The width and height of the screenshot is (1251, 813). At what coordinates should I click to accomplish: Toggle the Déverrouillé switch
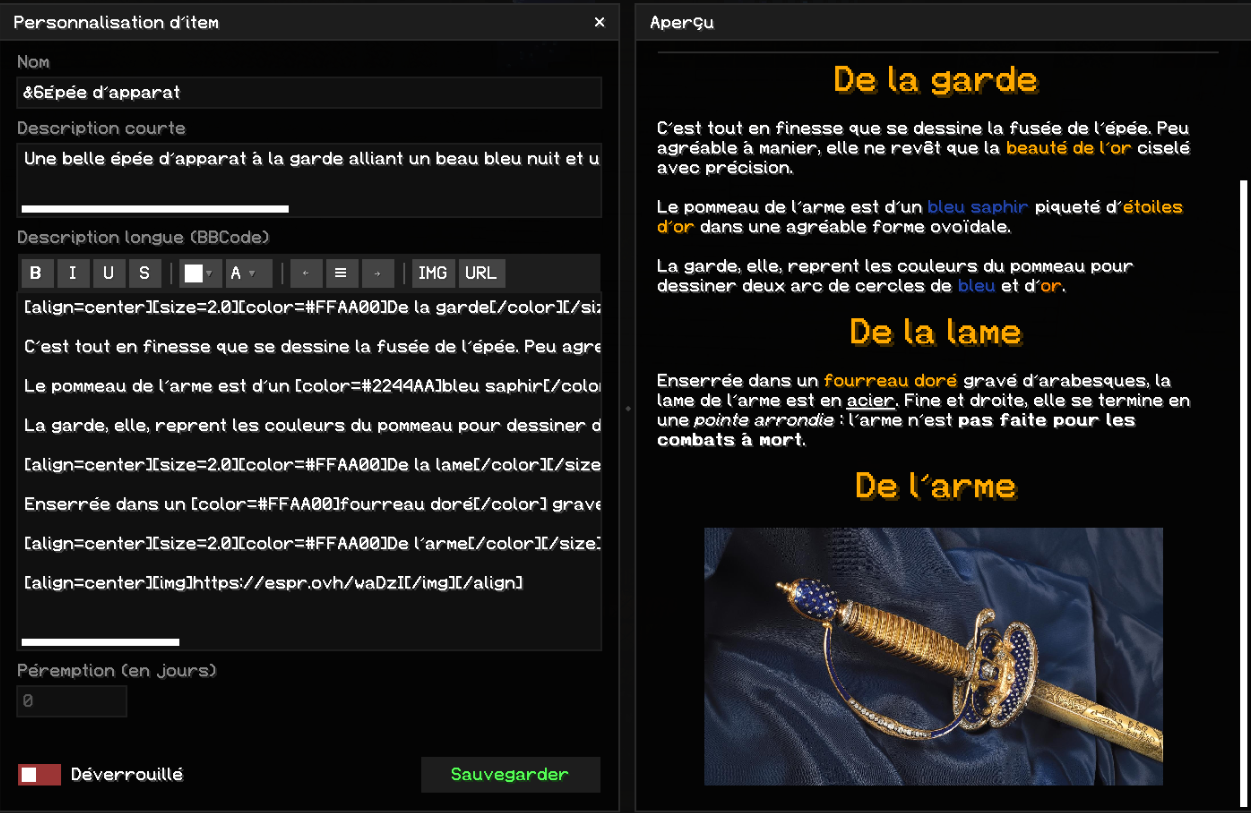39,774
